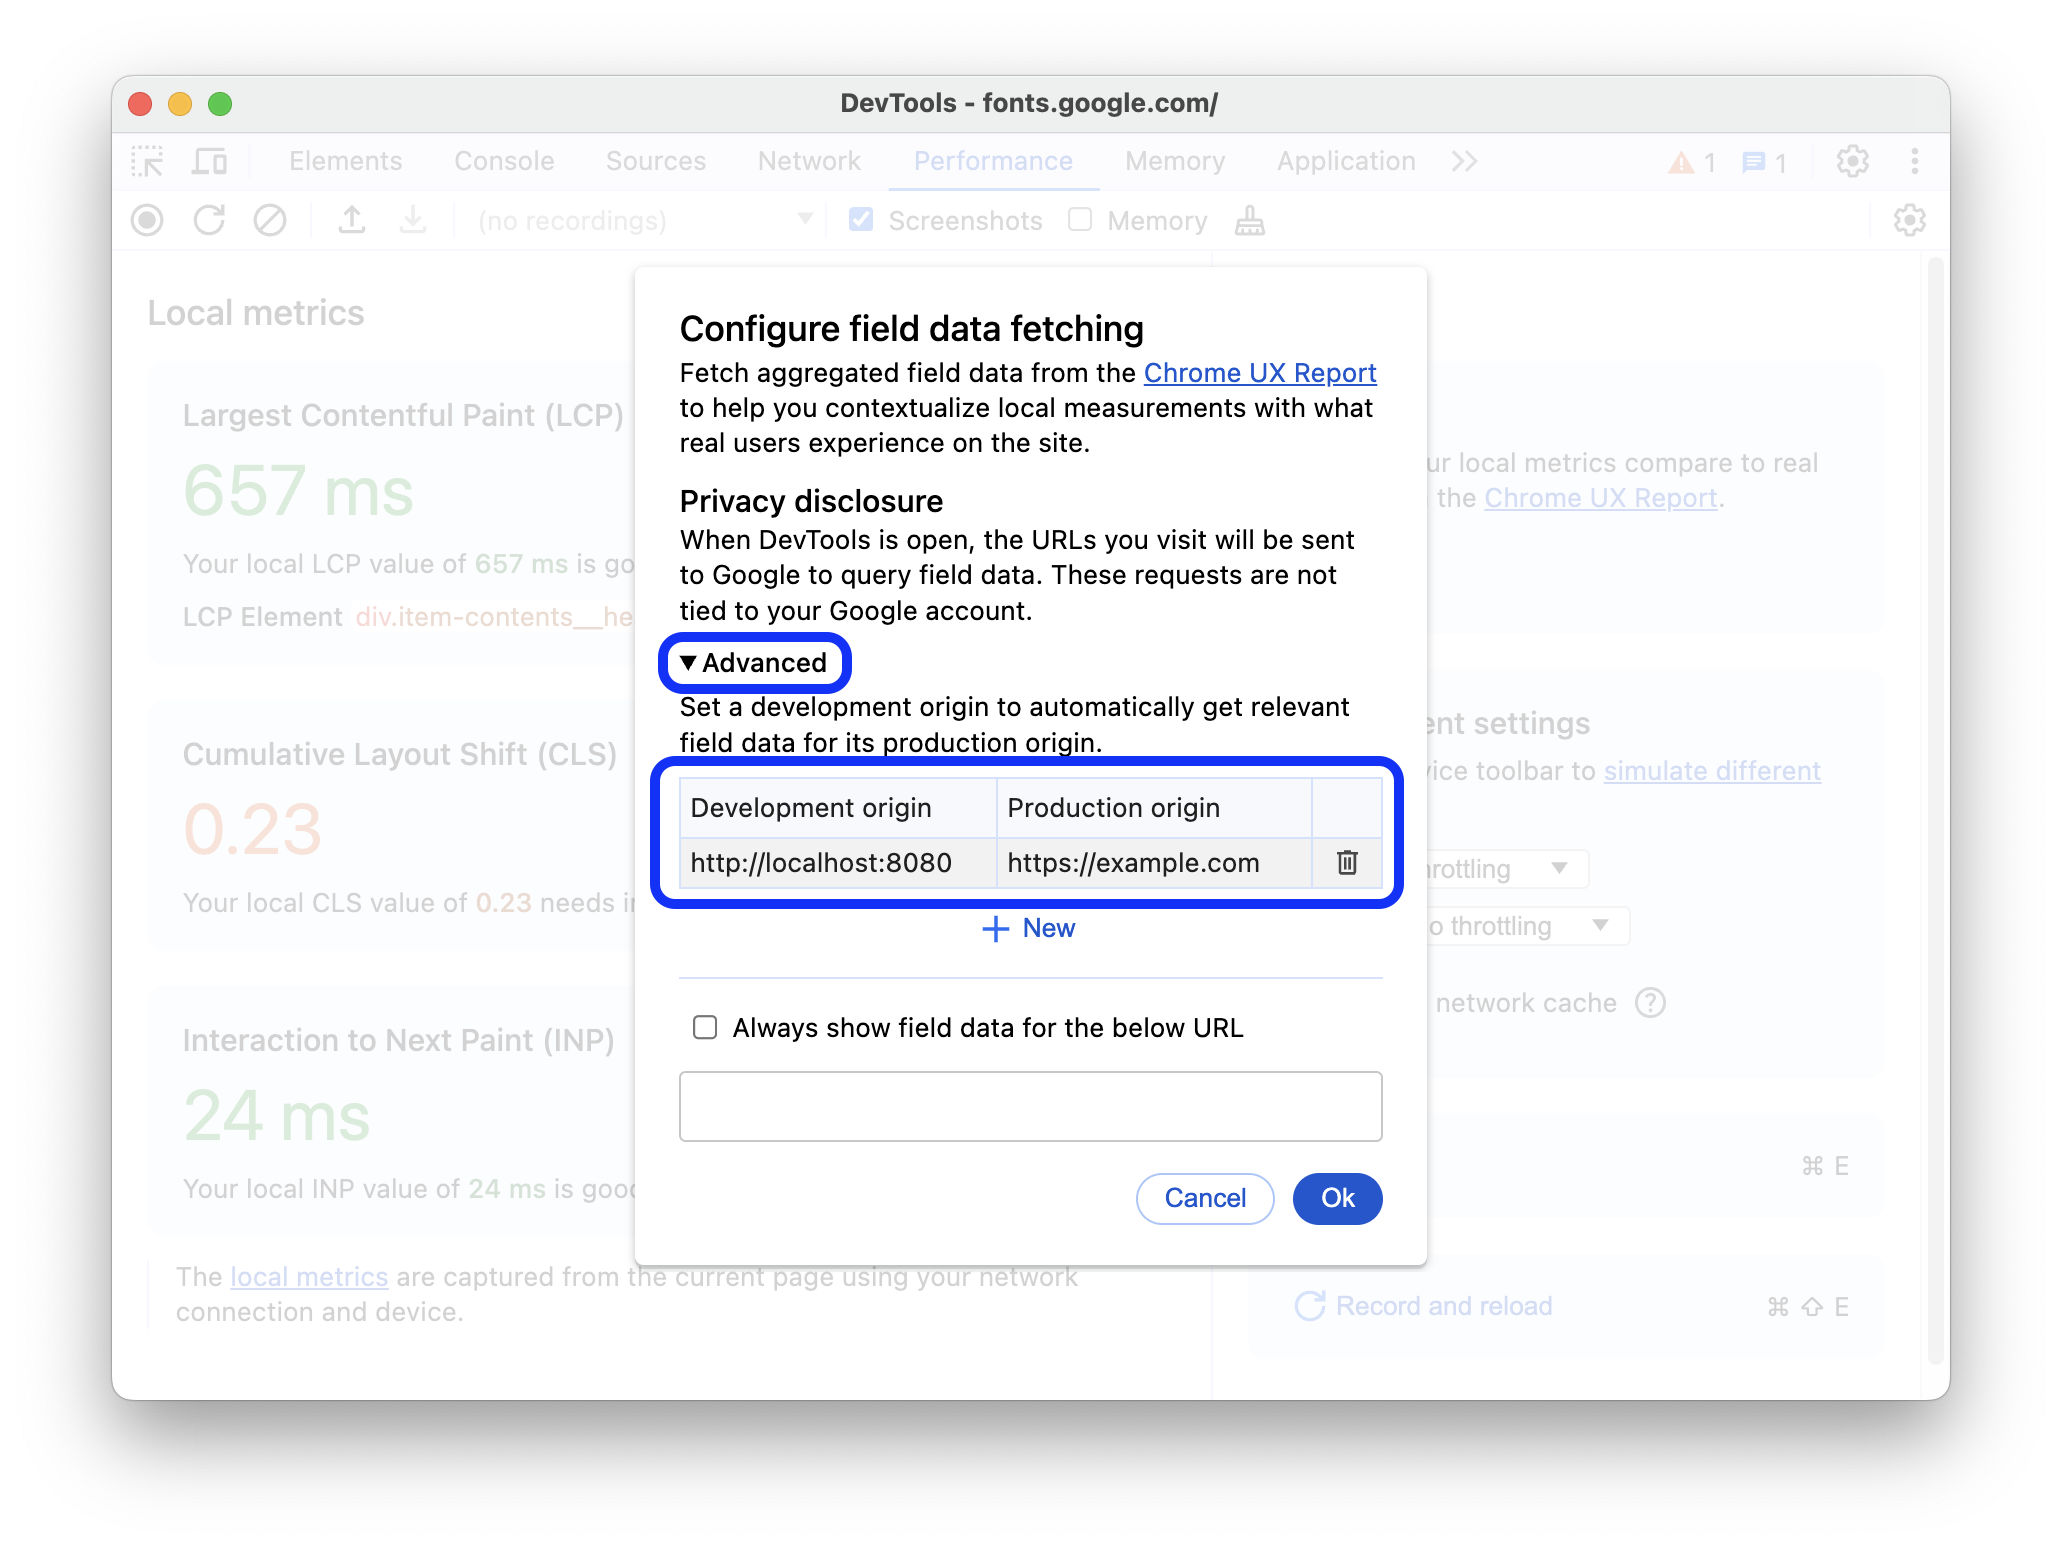
Task: Toggle the Screenshots checkbox on
Action: click(x=859, y=220)
